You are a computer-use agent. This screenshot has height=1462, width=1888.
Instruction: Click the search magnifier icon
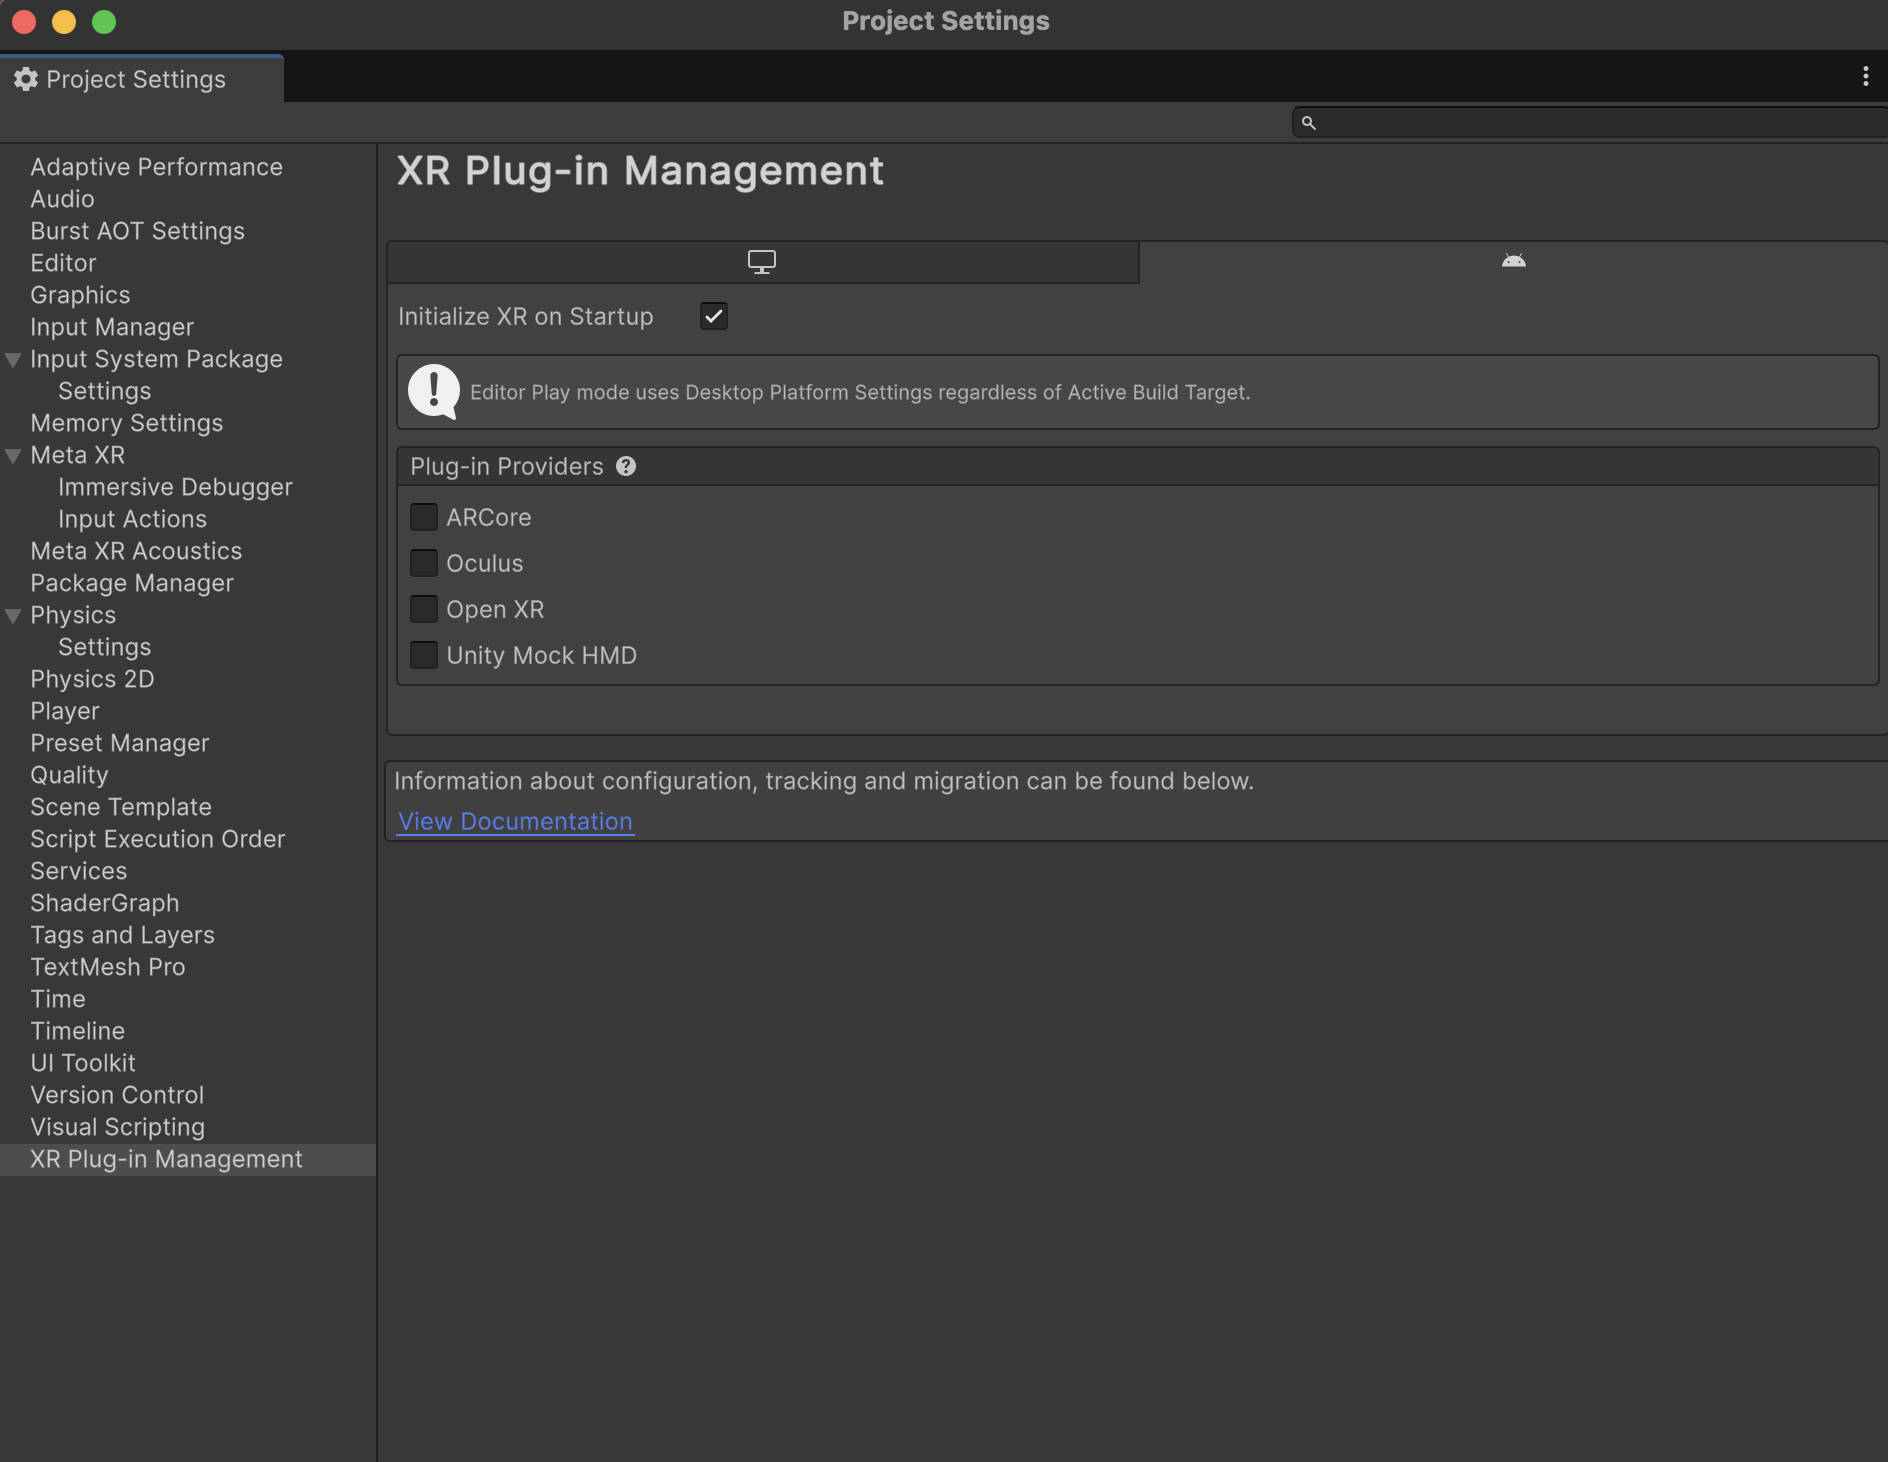pyautogui.click(x=1310, y=123)
